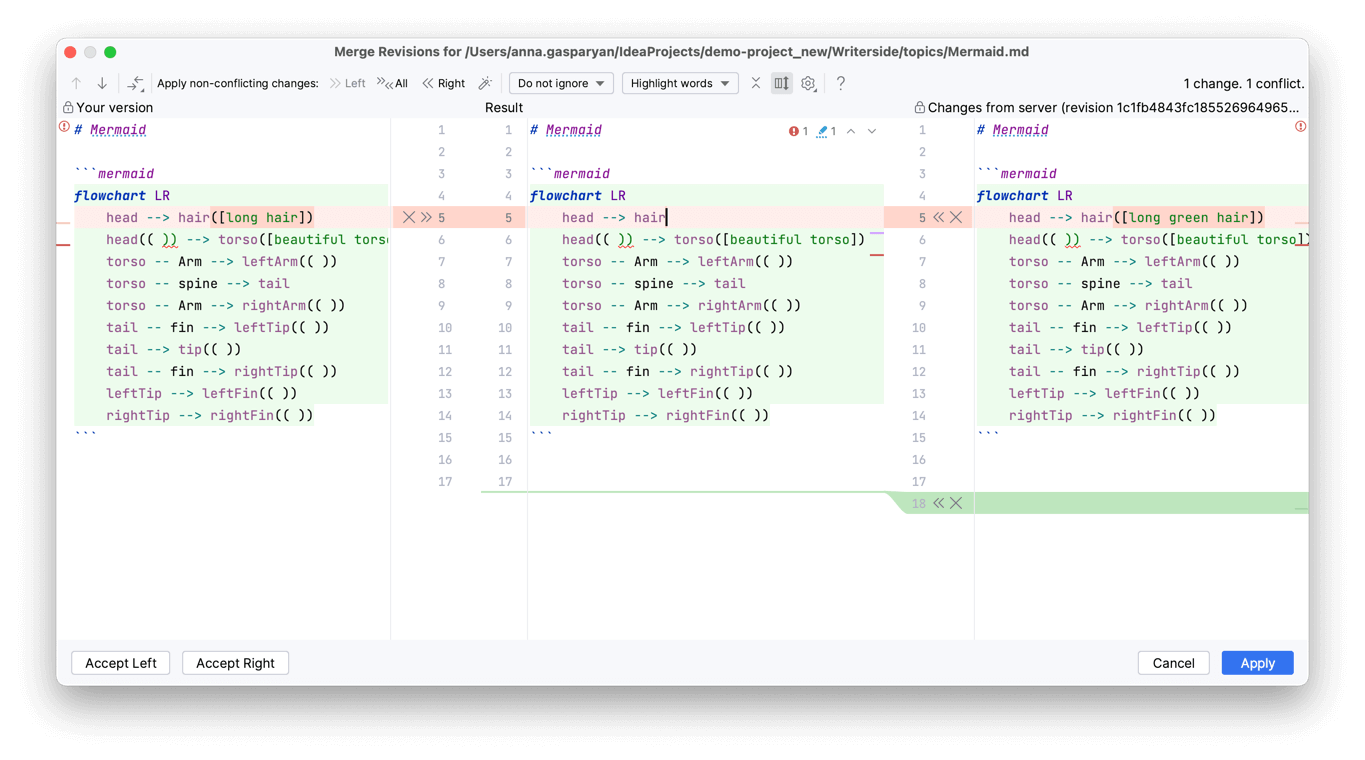1365x760 pixels.
Task: Open help with the question mark icon
Action: [x=840, y=83]
